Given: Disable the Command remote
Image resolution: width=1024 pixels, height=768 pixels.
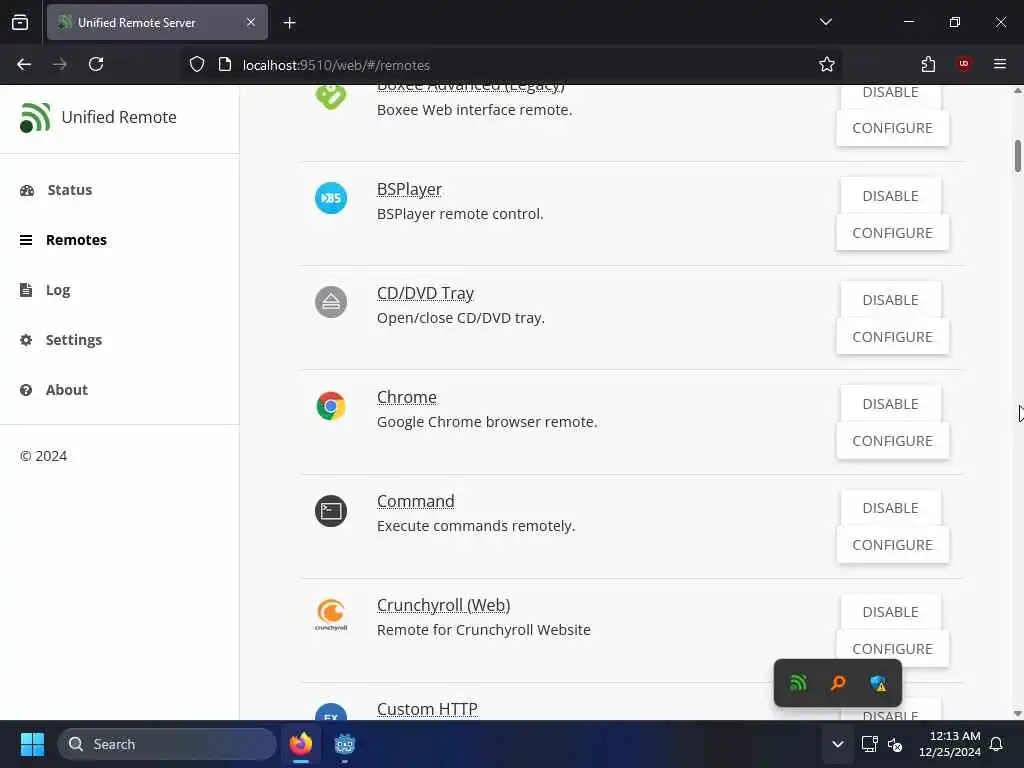Looking at the screenshot, I should pos(890,507).
